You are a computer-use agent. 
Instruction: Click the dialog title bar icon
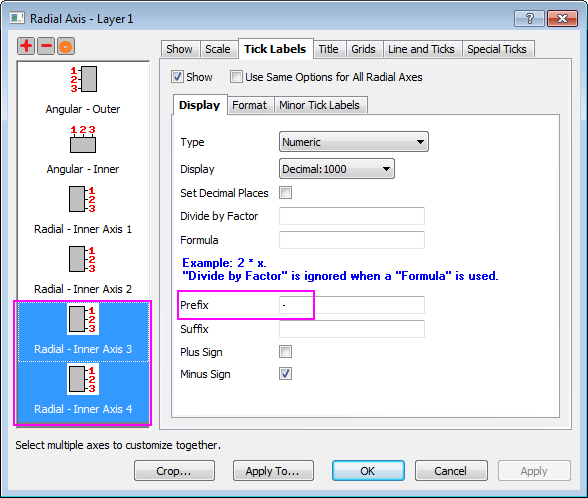17,18
